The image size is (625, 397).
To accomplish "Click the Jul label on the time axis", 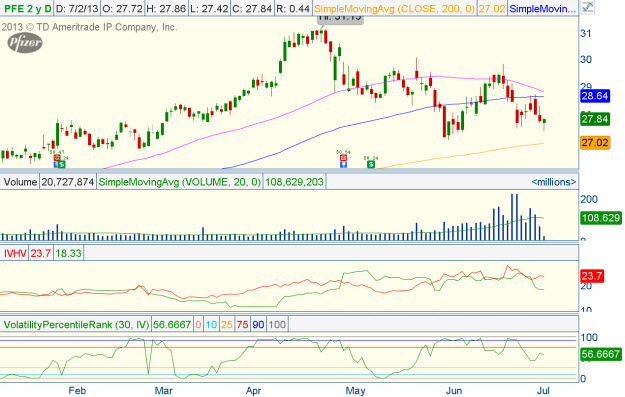I will tap(543, 390).
